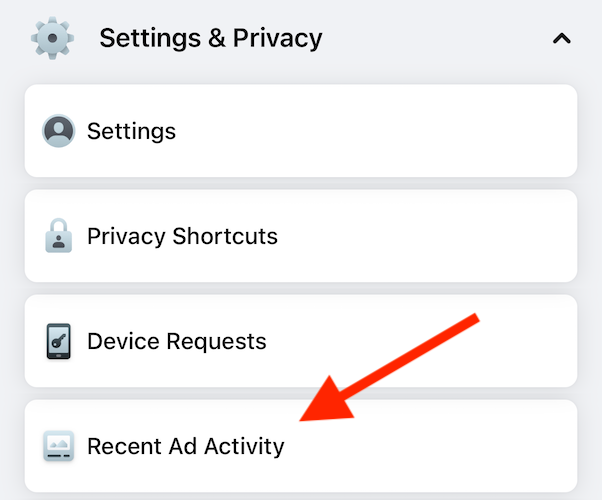Click the empty space between heading and chevron

[x=440, y=39]
